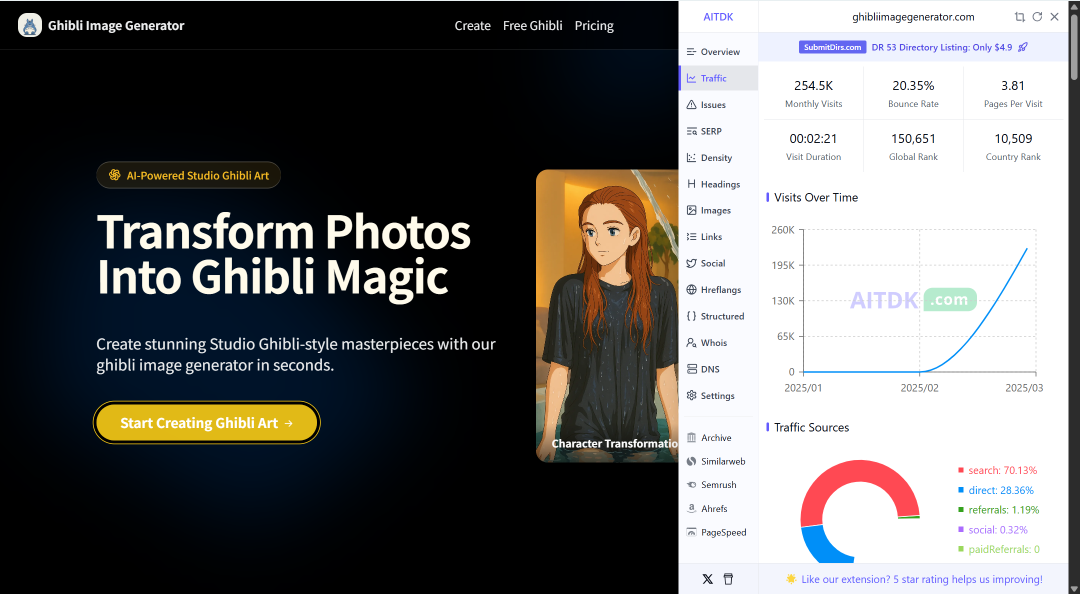The image size is (1080, 594).
Task: Open the Pricing menu item
Action: (594, 25)
